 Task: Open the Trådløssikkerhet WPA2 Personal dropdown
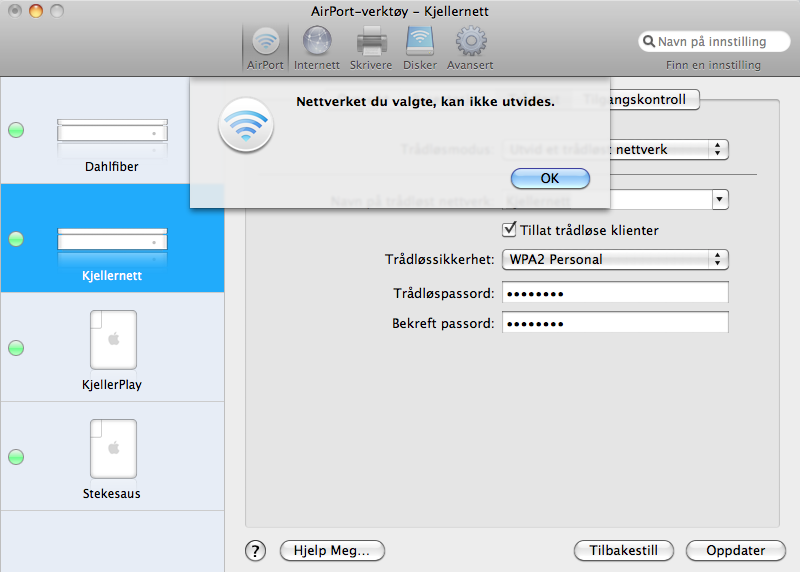coord(615,259)
